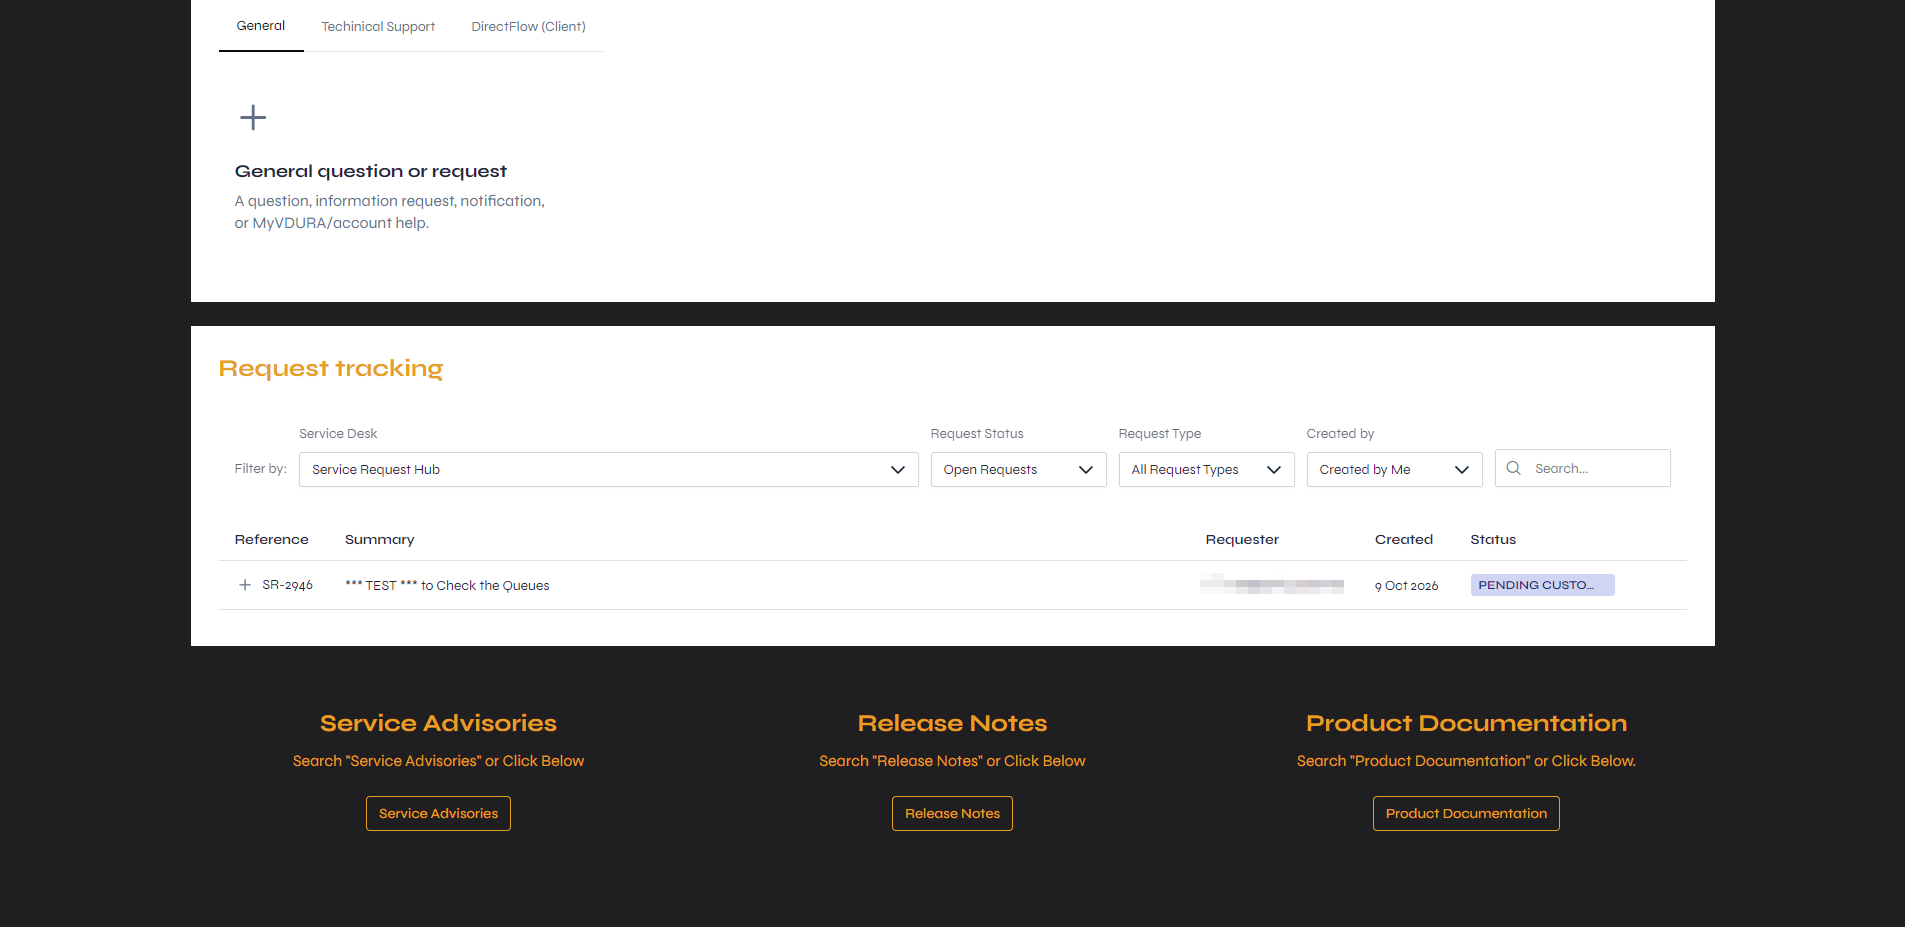The height and width of the screenshot is (927, 1905).
Task: Click the Product Documentation heading
Action: point(1466,723)
